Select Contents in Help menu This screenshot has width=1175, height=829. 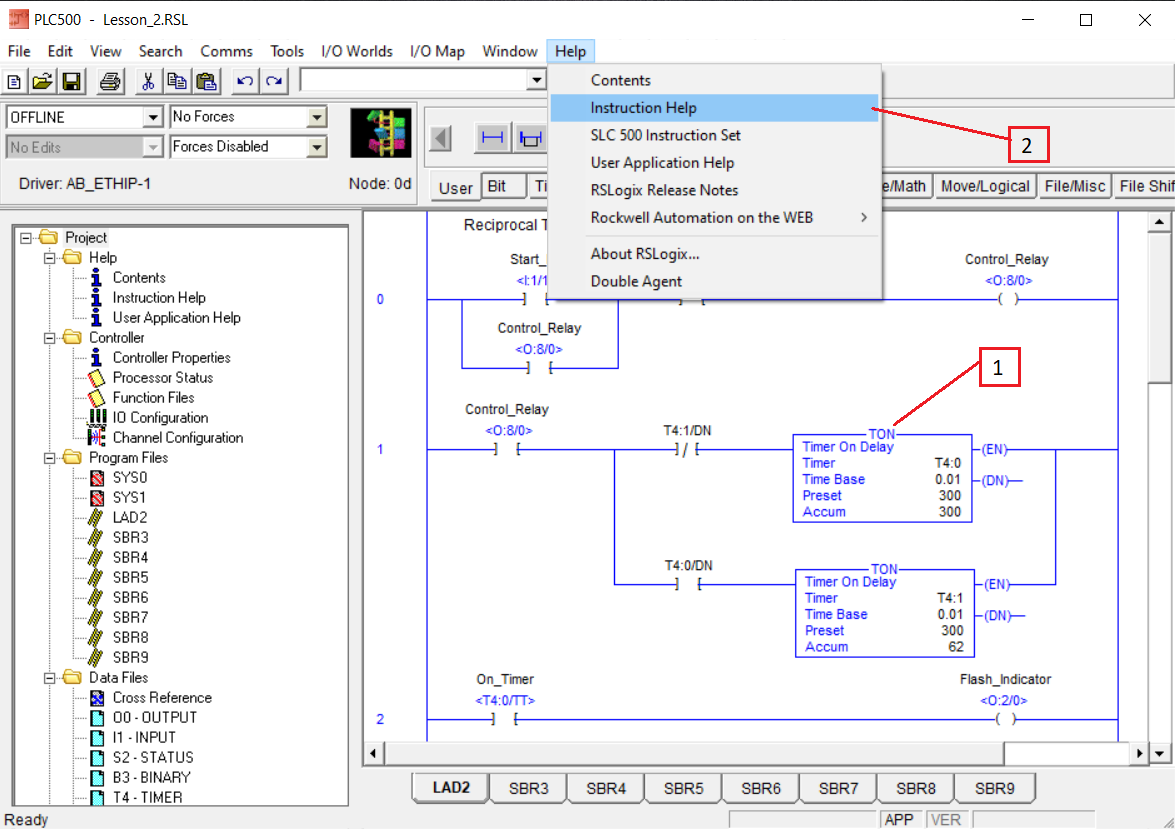[x=715, y=80]
